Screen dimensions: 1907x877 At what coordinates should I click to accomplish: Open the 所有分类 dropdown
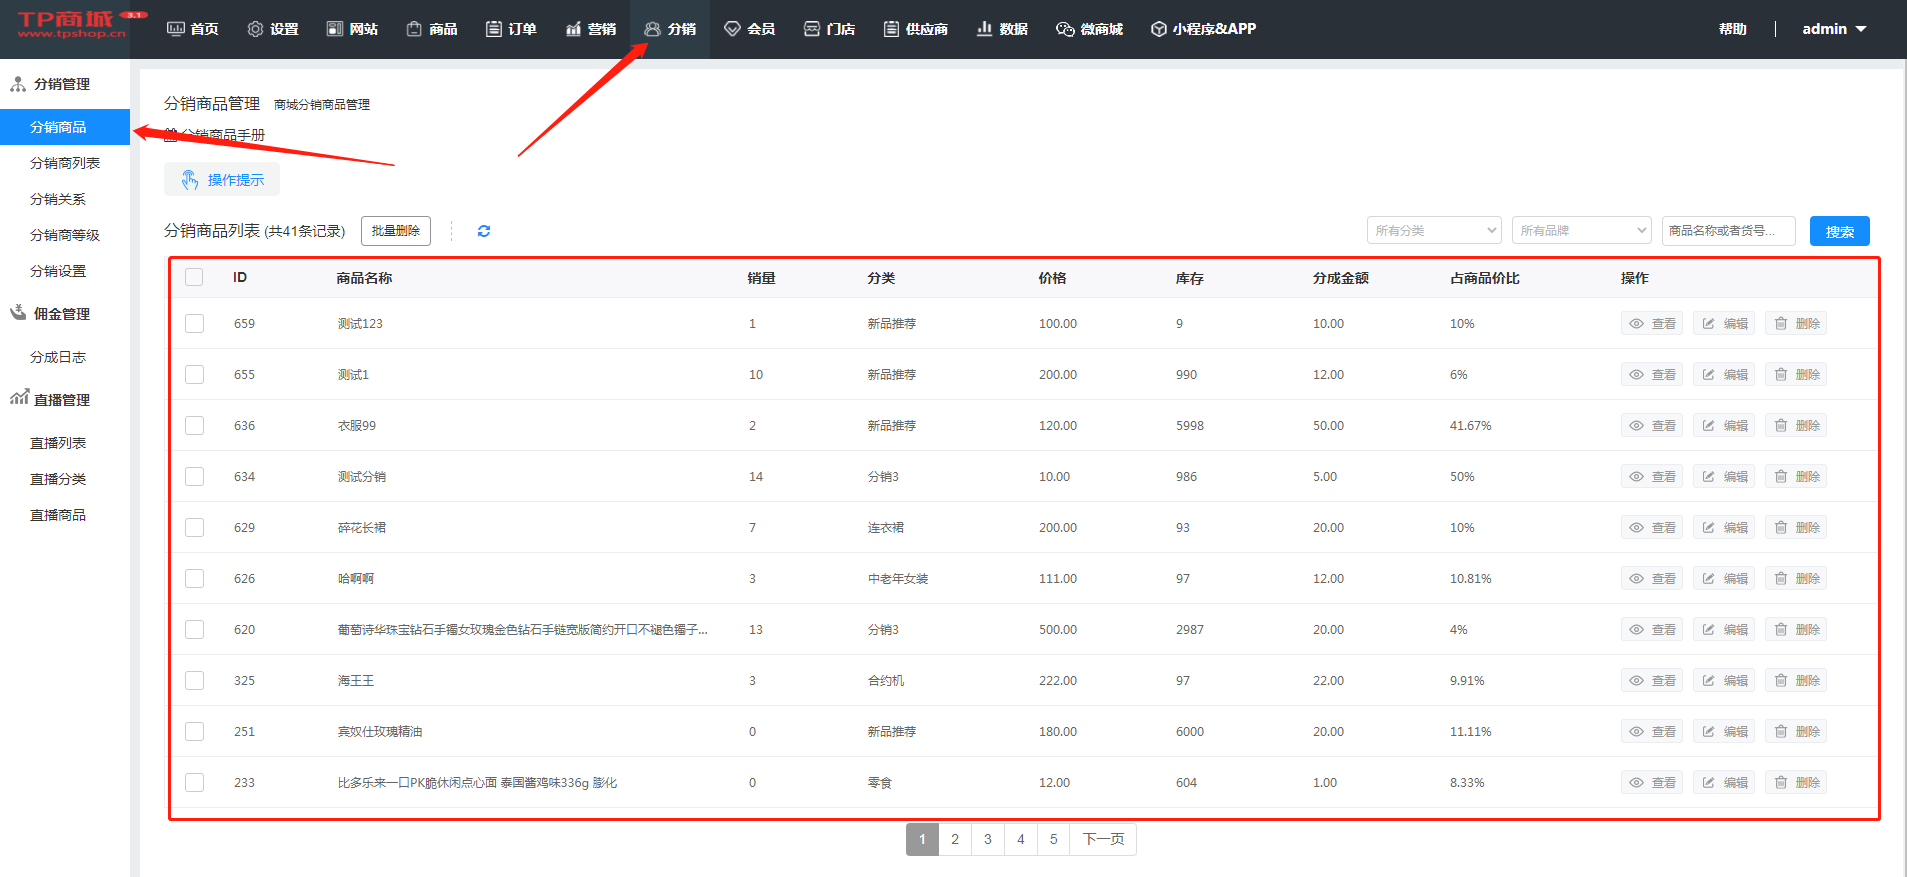[1434, 231]
